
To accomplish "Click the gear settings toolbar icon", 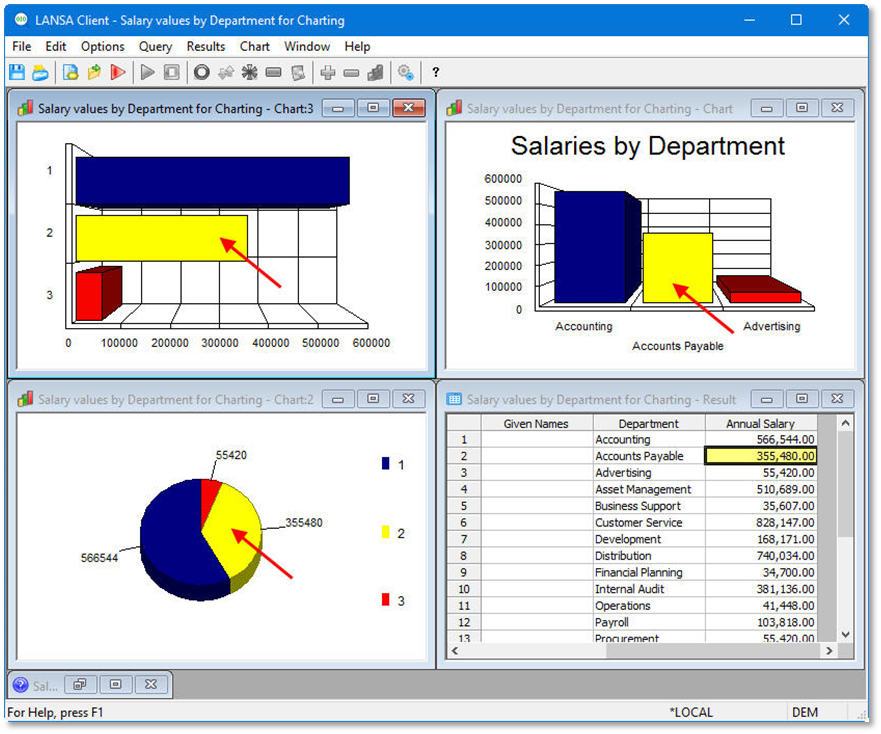I will [405, 72].
